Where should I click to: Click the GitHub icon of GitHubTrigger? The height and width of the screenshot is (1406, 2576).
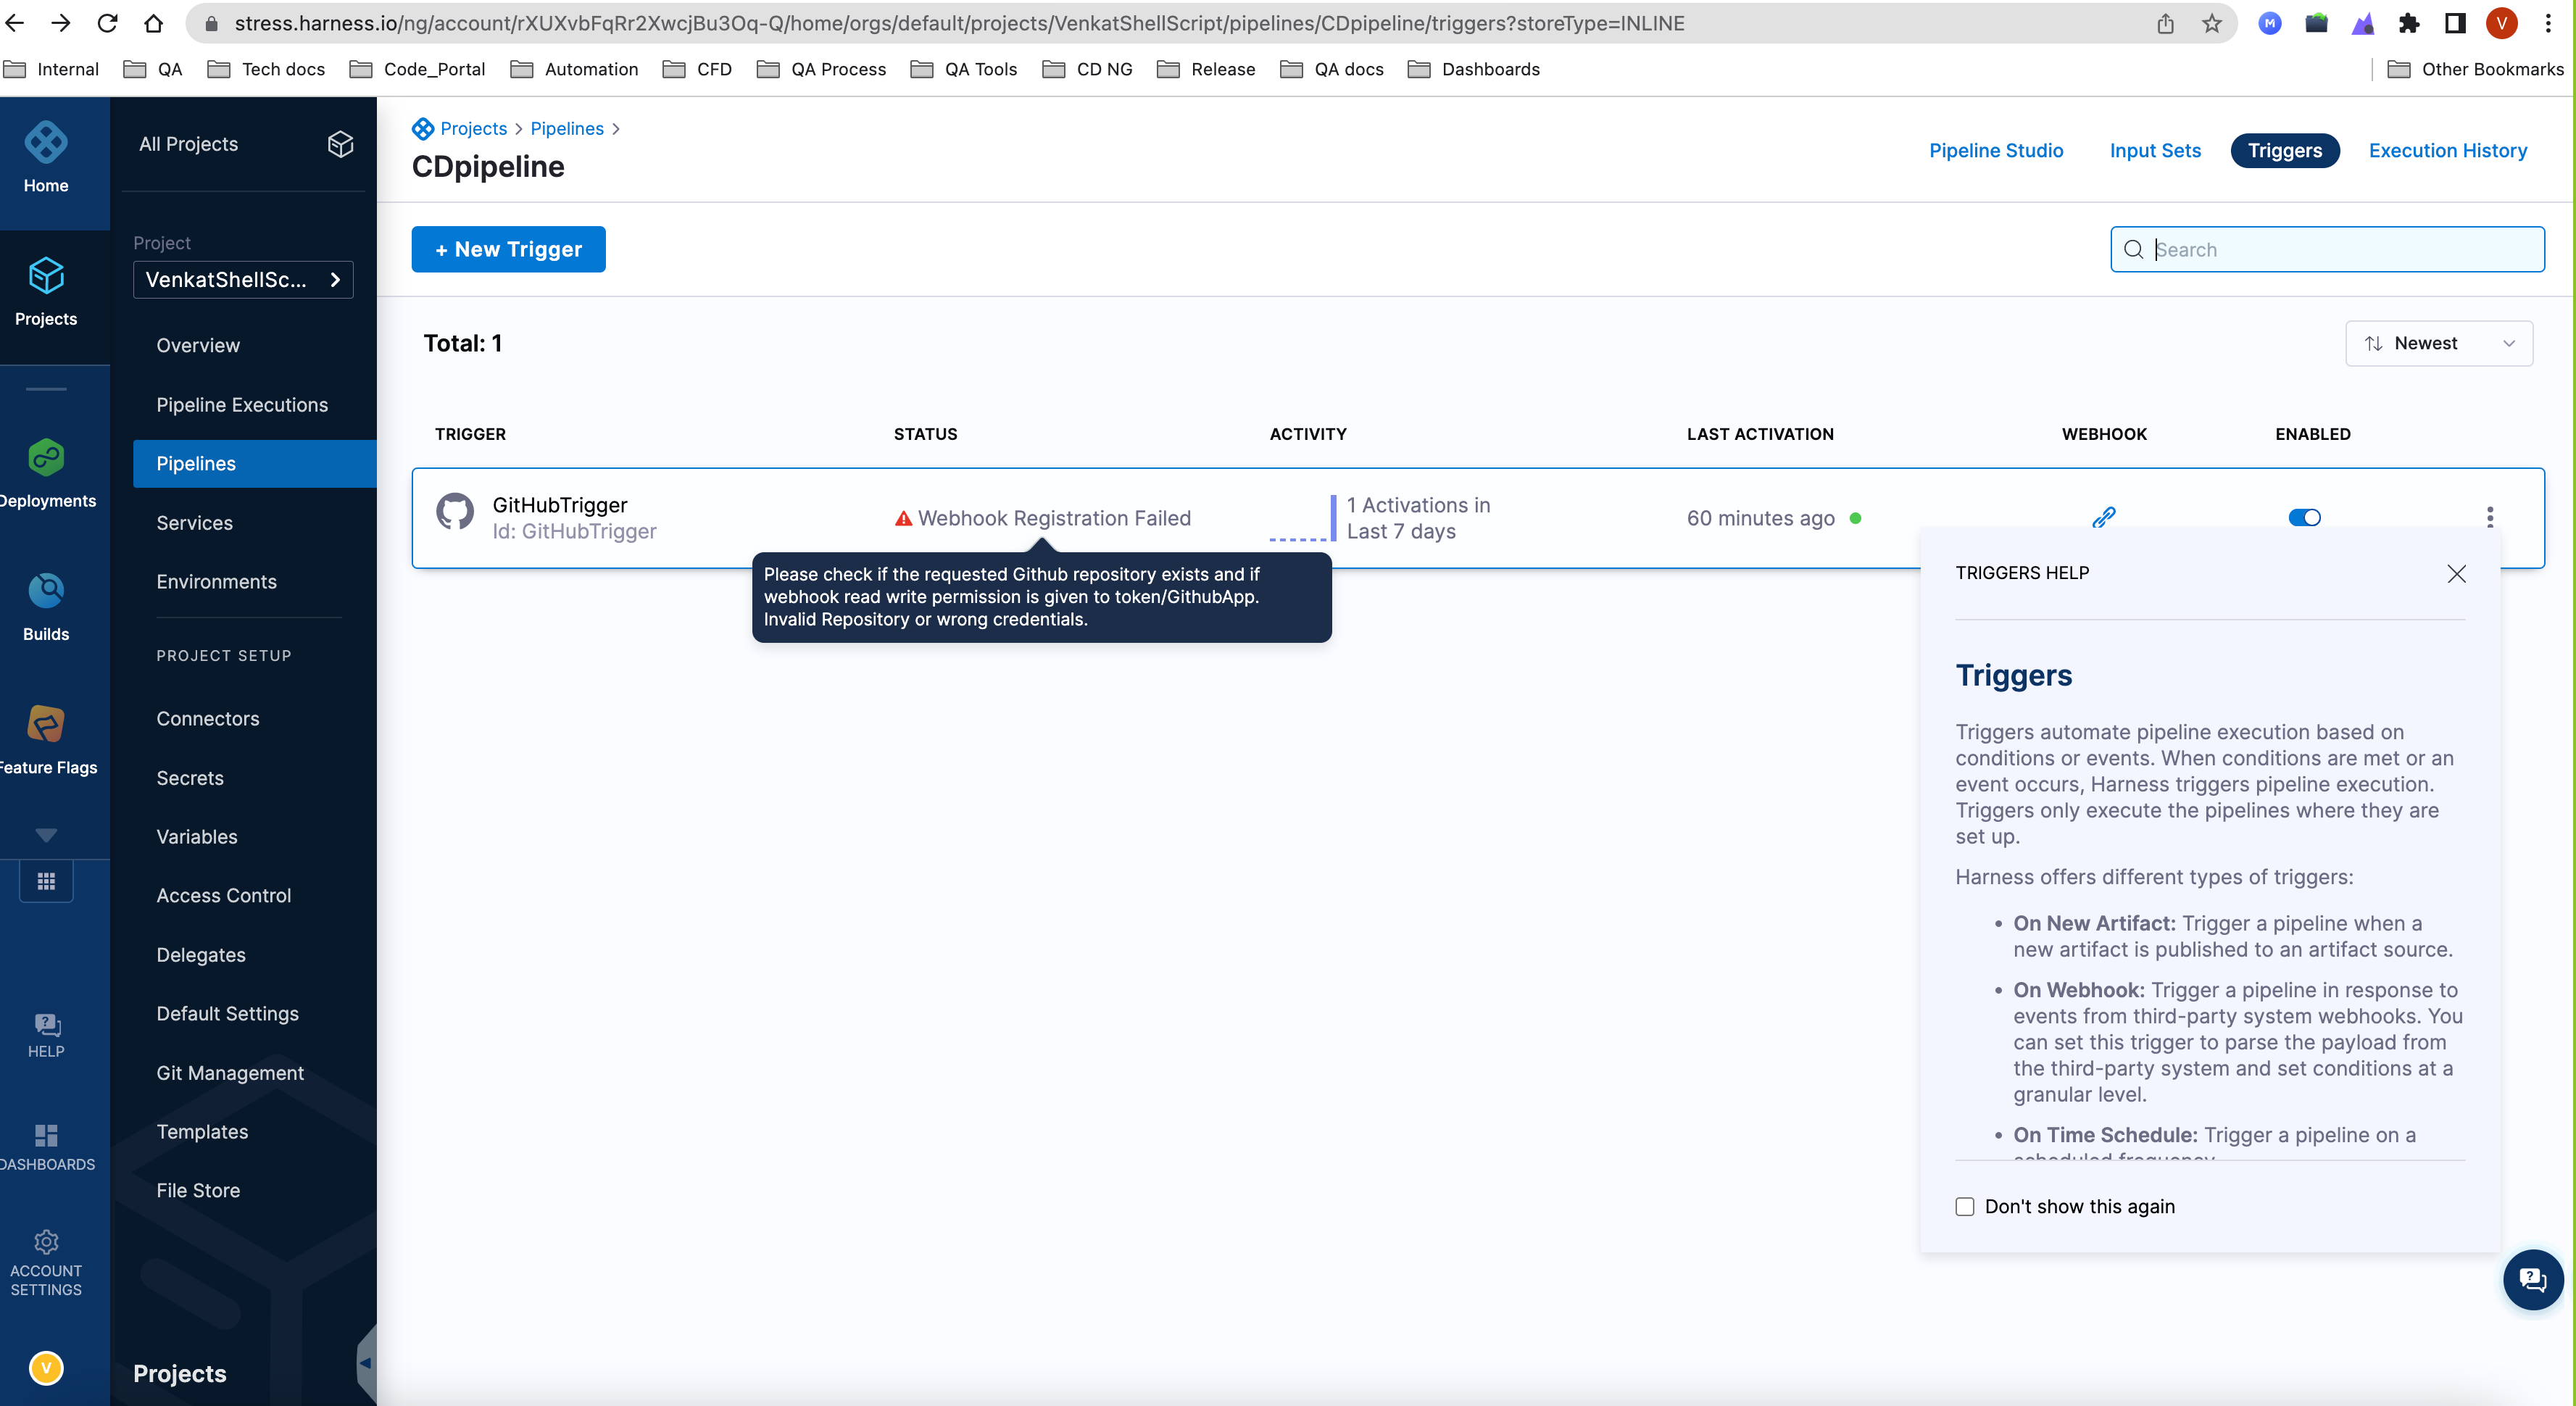click(455, 511)
